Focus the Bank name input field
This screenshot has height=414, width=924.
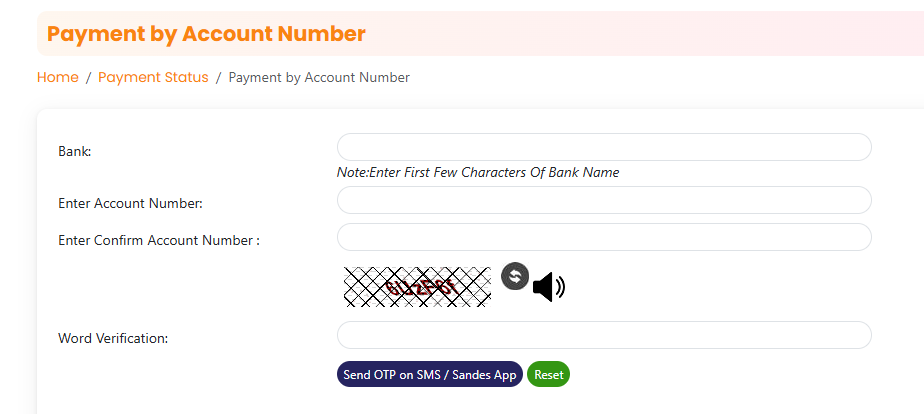[x=604, y=147]
